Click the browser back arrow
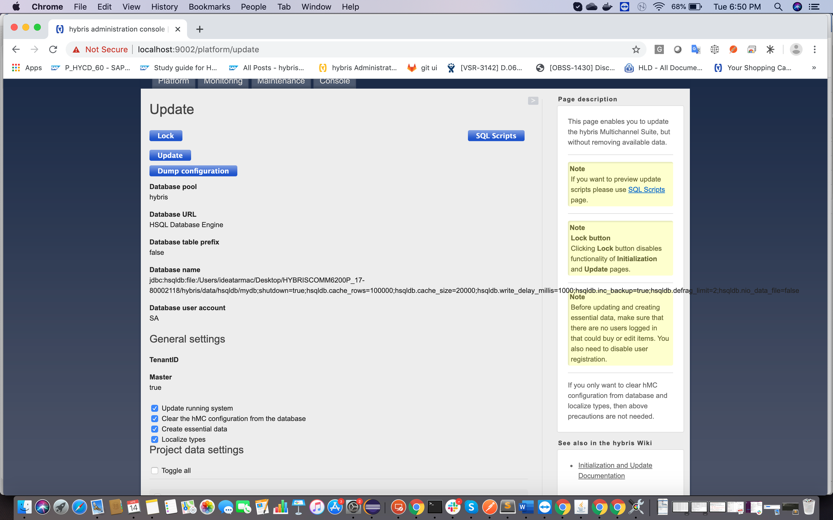 pos(16,49)
